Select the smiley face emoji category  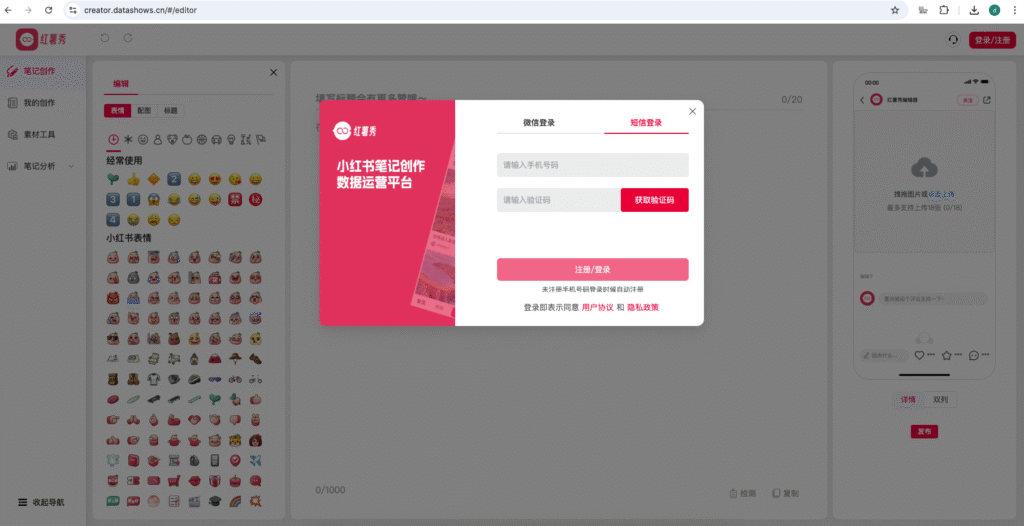pyautogui.click(x=142, y=139)
